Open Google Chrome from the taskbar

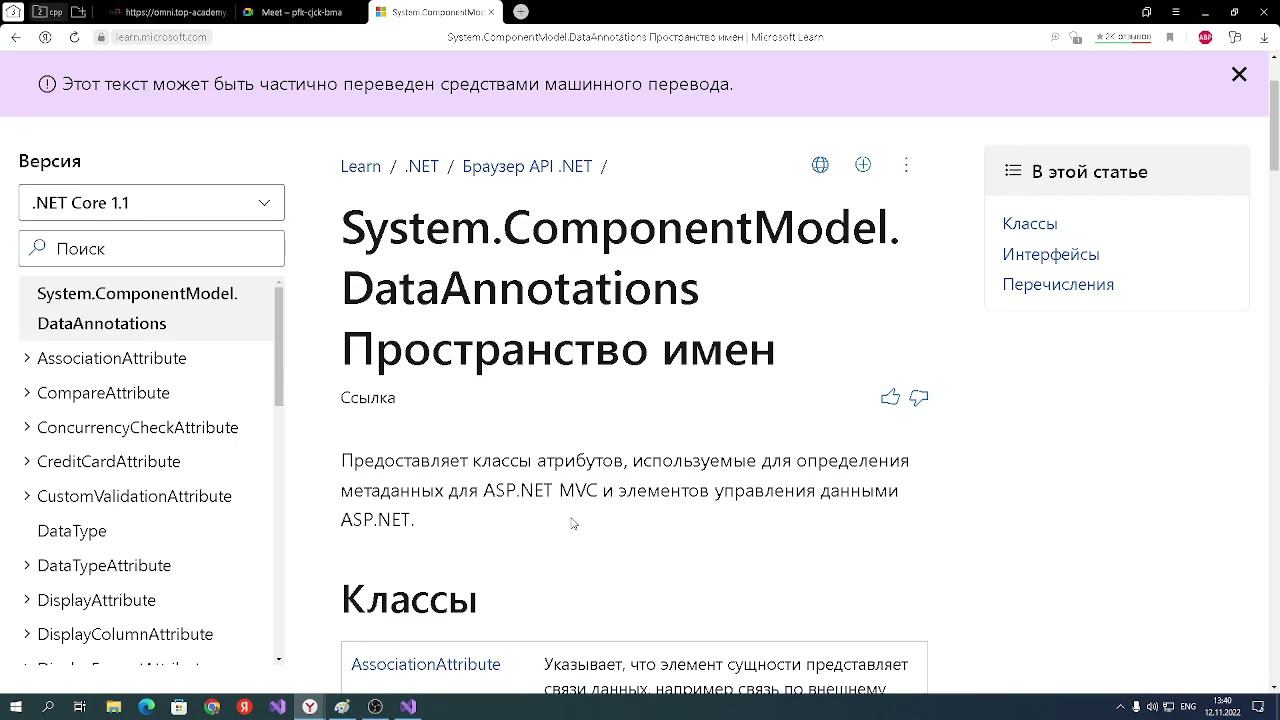212,707
